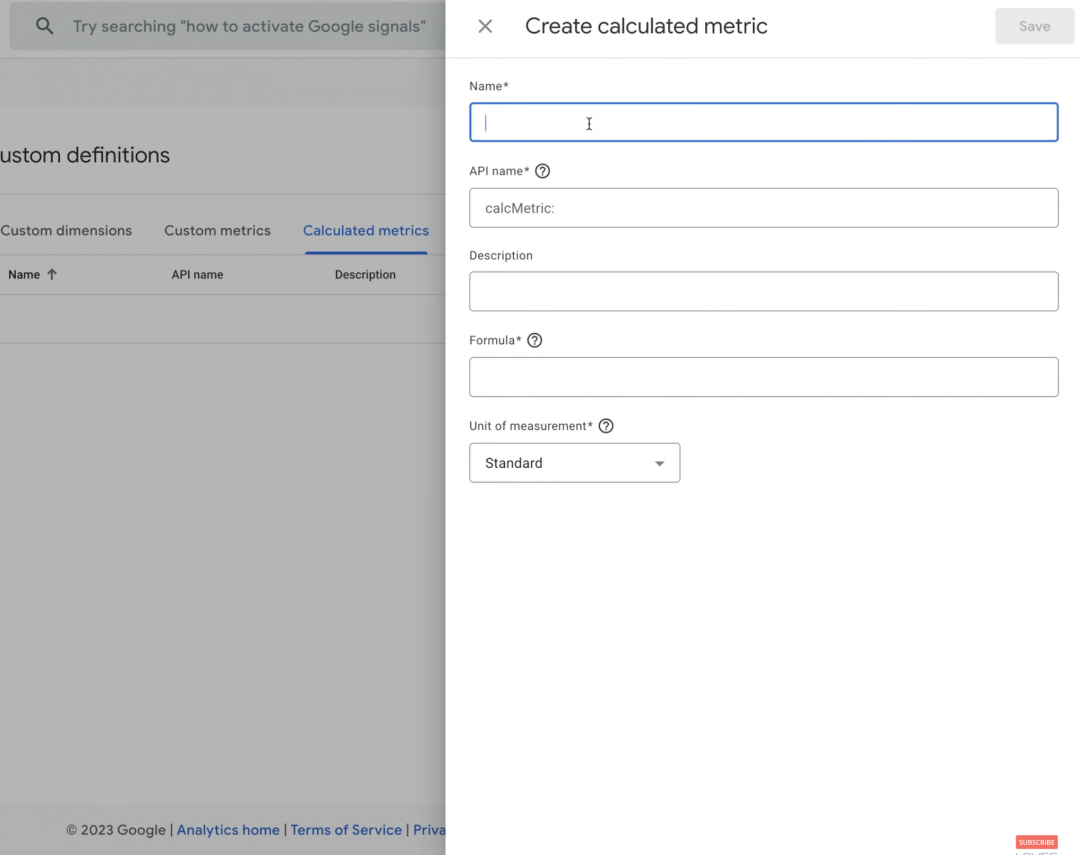Open the Analytics home link
1080x855 pixels.
pos(228,830)
